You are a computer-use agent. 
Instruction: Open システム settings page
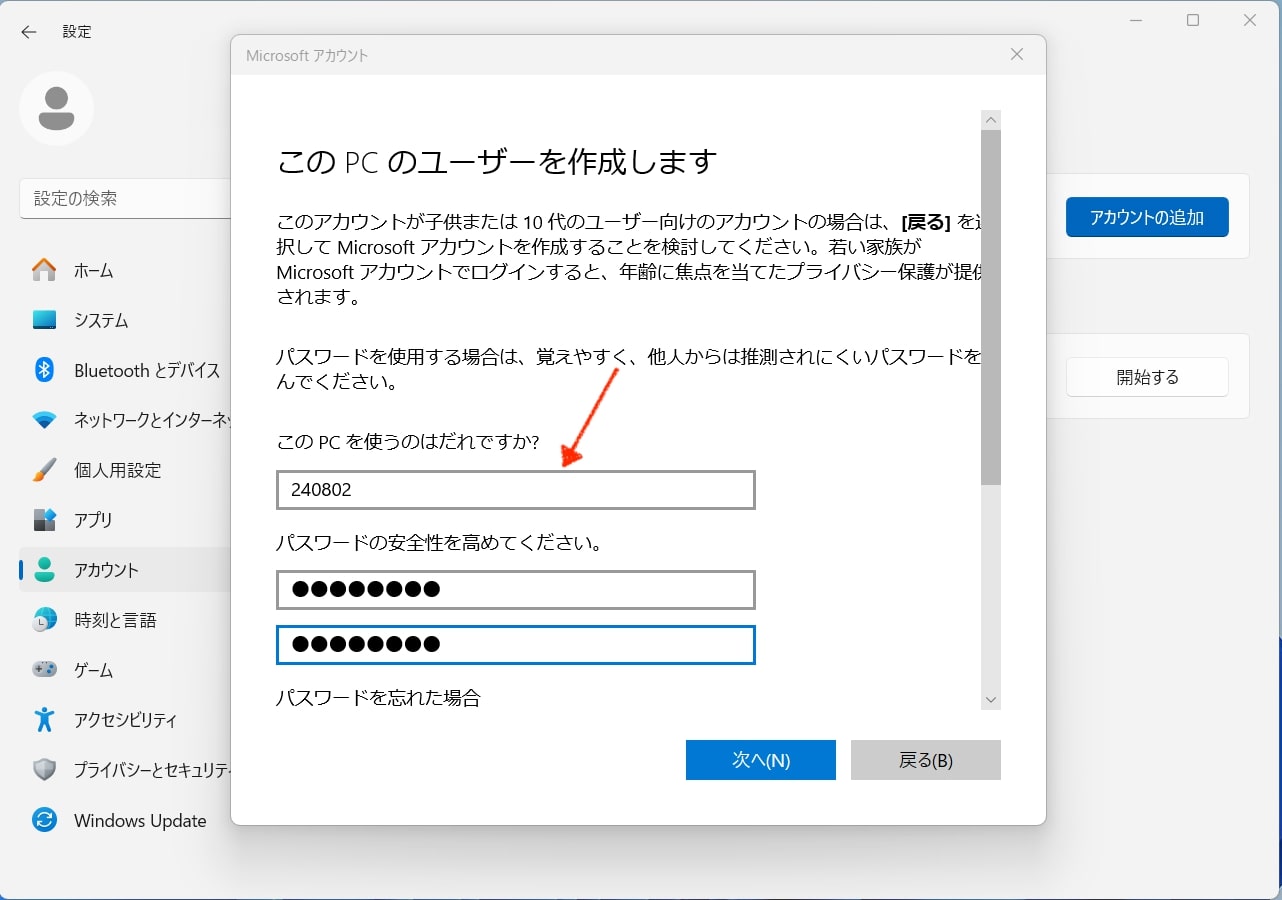coord(125,320)
